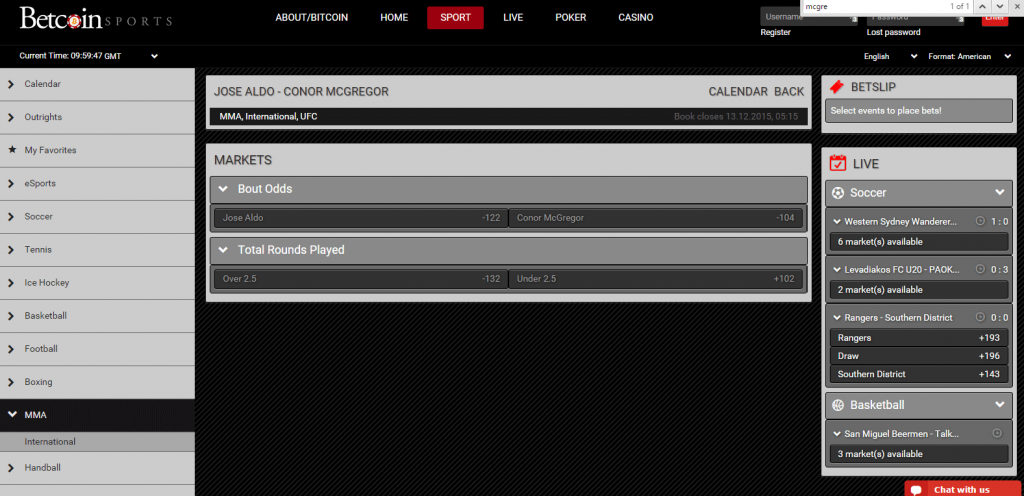
Task: Open the Sport section
Action: pyautogui.click(x=455, y=18)
